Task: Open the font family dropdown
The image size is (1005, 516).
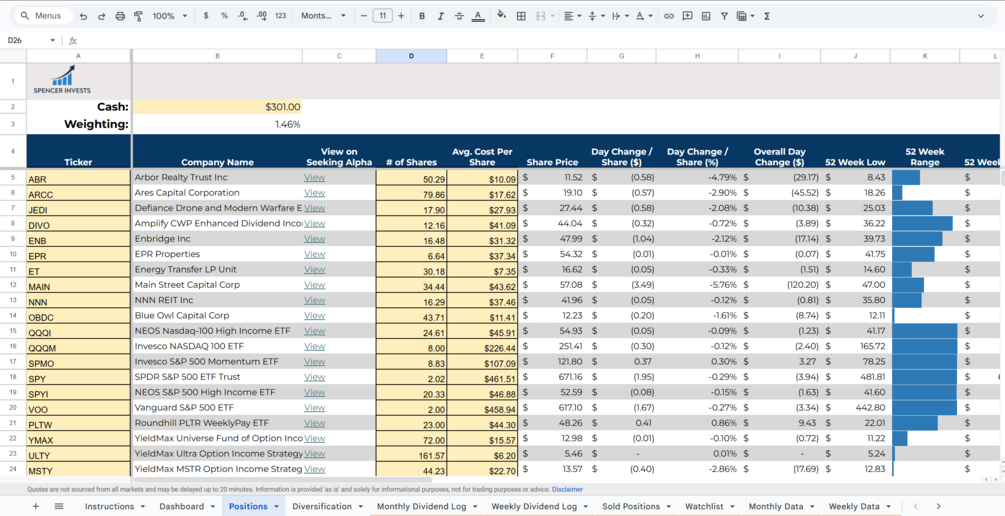Action: 323,16
